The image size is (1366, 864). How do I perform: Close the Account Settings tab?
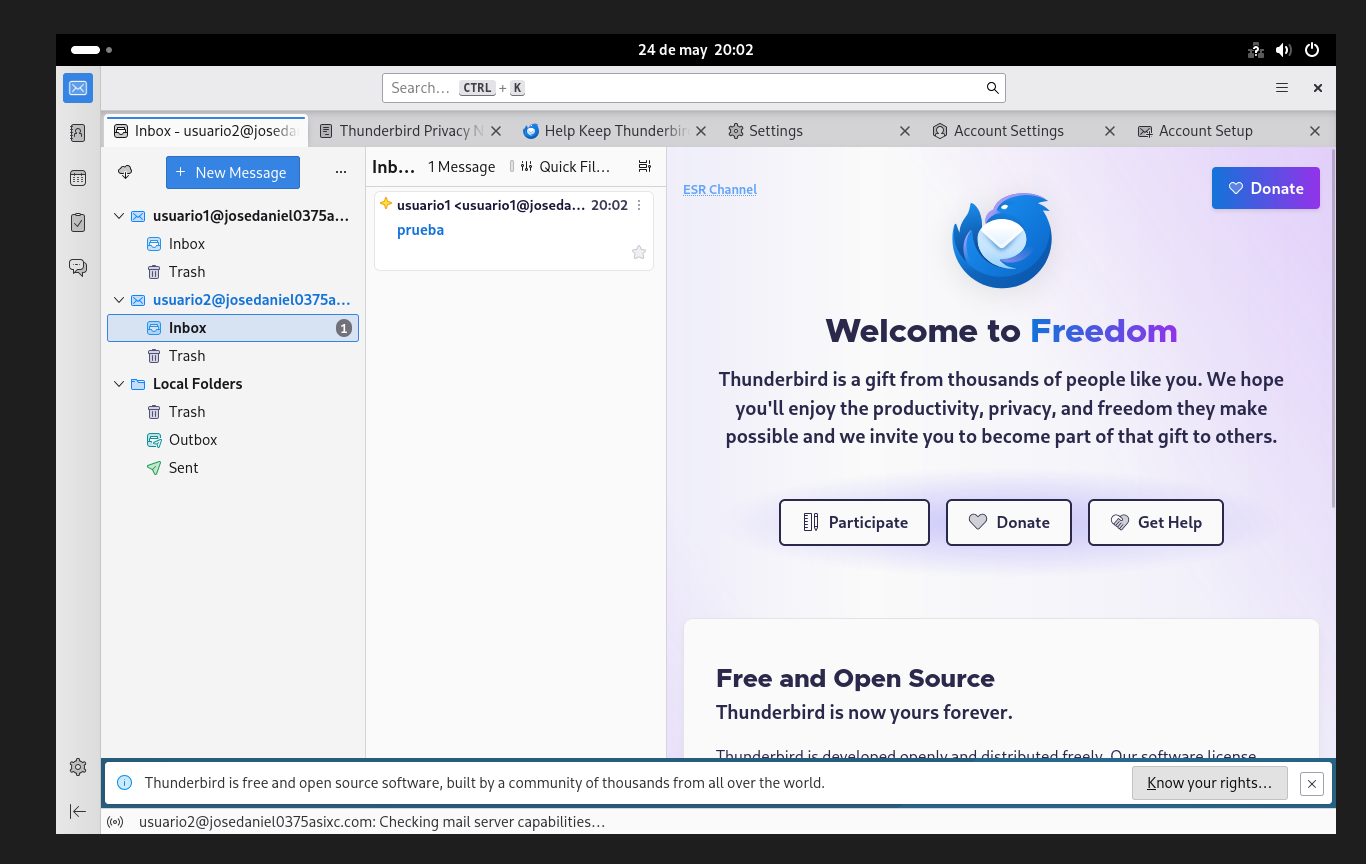tap(1110, 131)
